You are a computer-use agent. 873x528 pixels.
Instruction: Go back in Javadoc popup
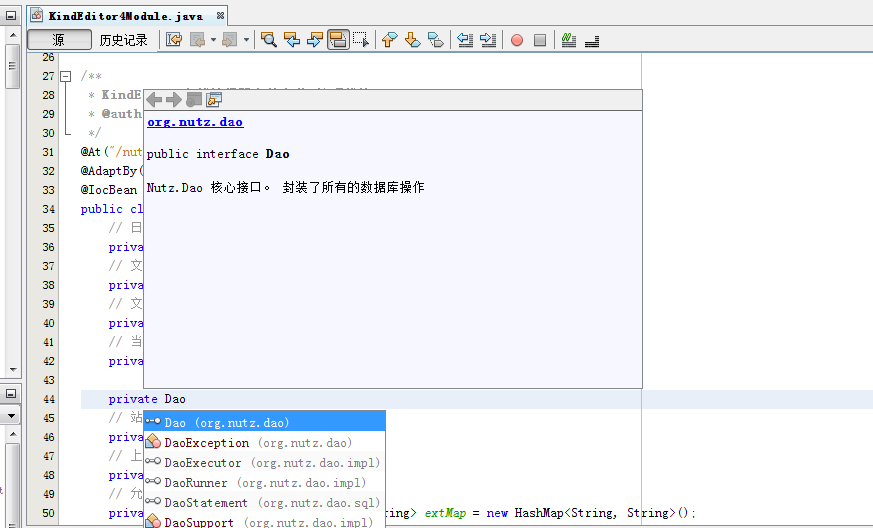tap(154, 100)
